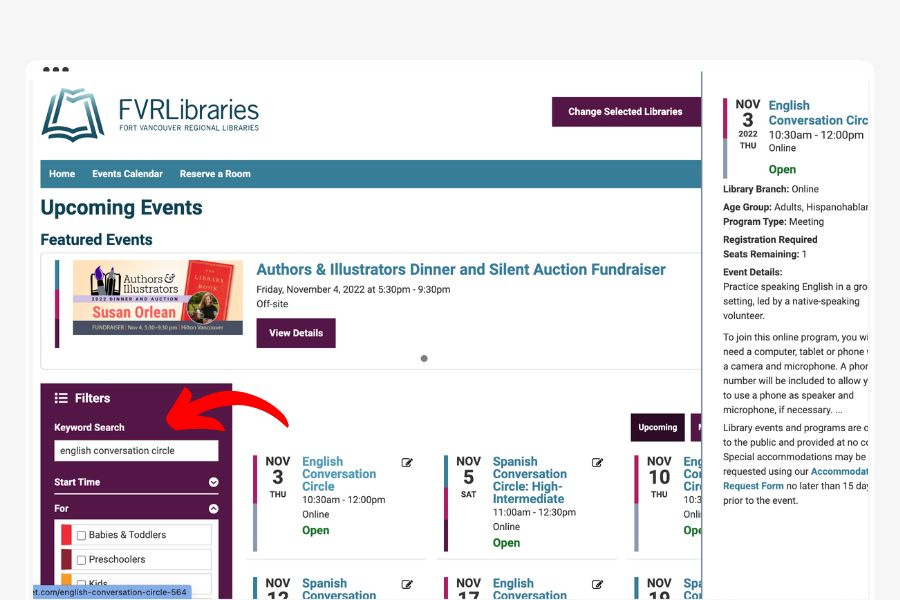900x600 pixels.
Task: Click the Authors & Illustrators banner thumbnail
Action: 158,297
